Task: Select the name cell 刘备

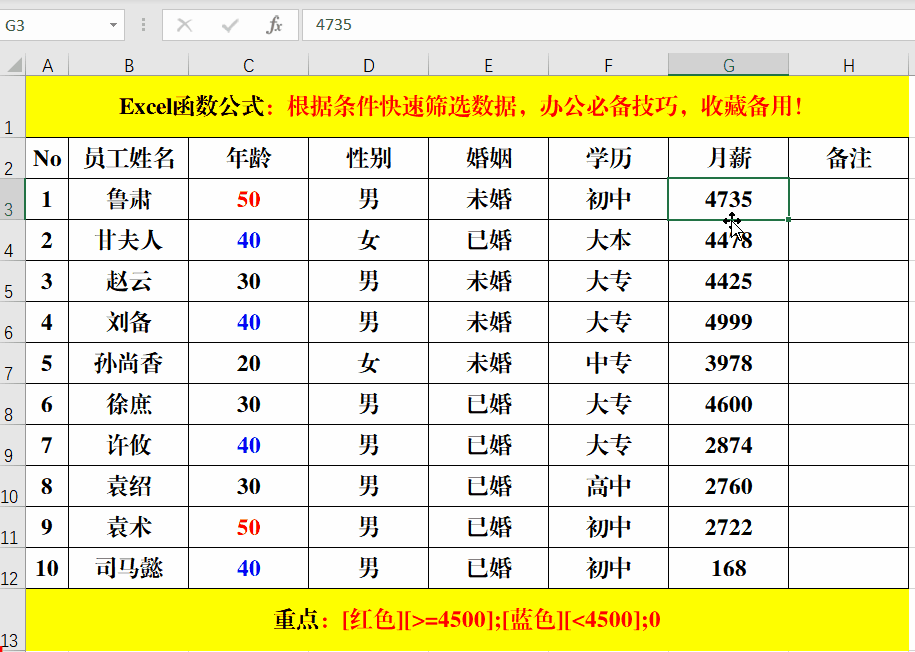Action: click(x=129, y=322)
